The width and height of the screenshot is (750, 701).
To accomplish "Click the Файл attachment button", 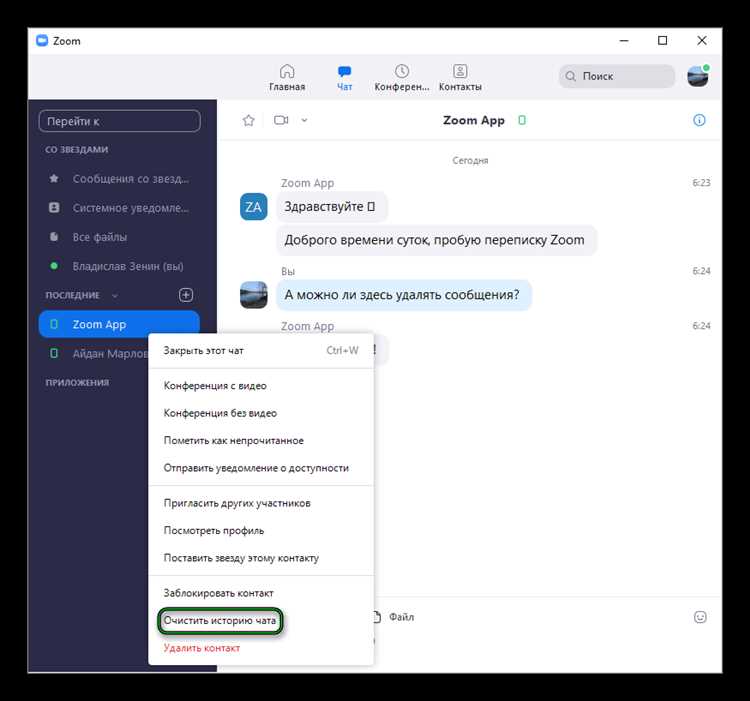I will pyautogui.click(x=394, y=617).
